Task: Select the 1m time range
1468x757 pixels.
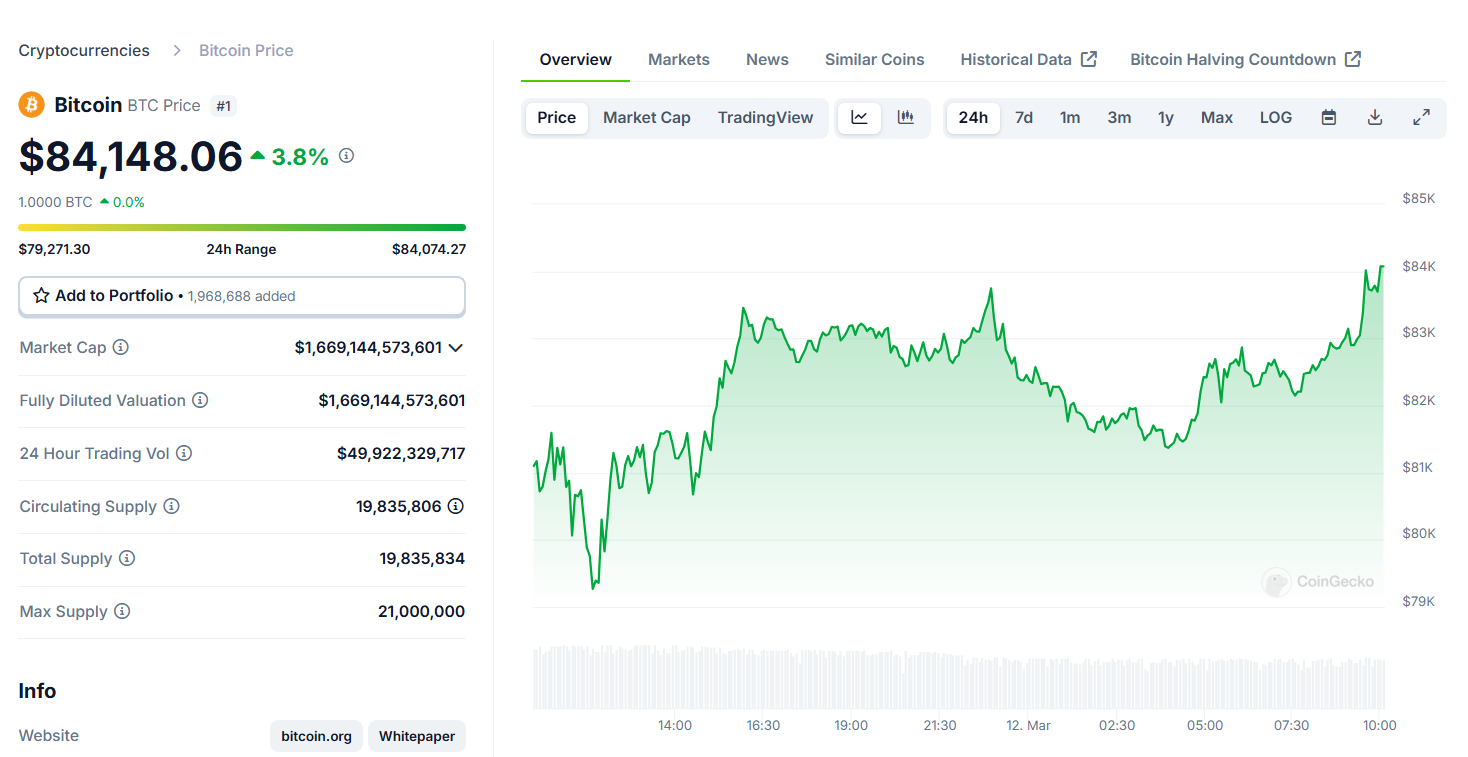Action: click(1070, 118)
